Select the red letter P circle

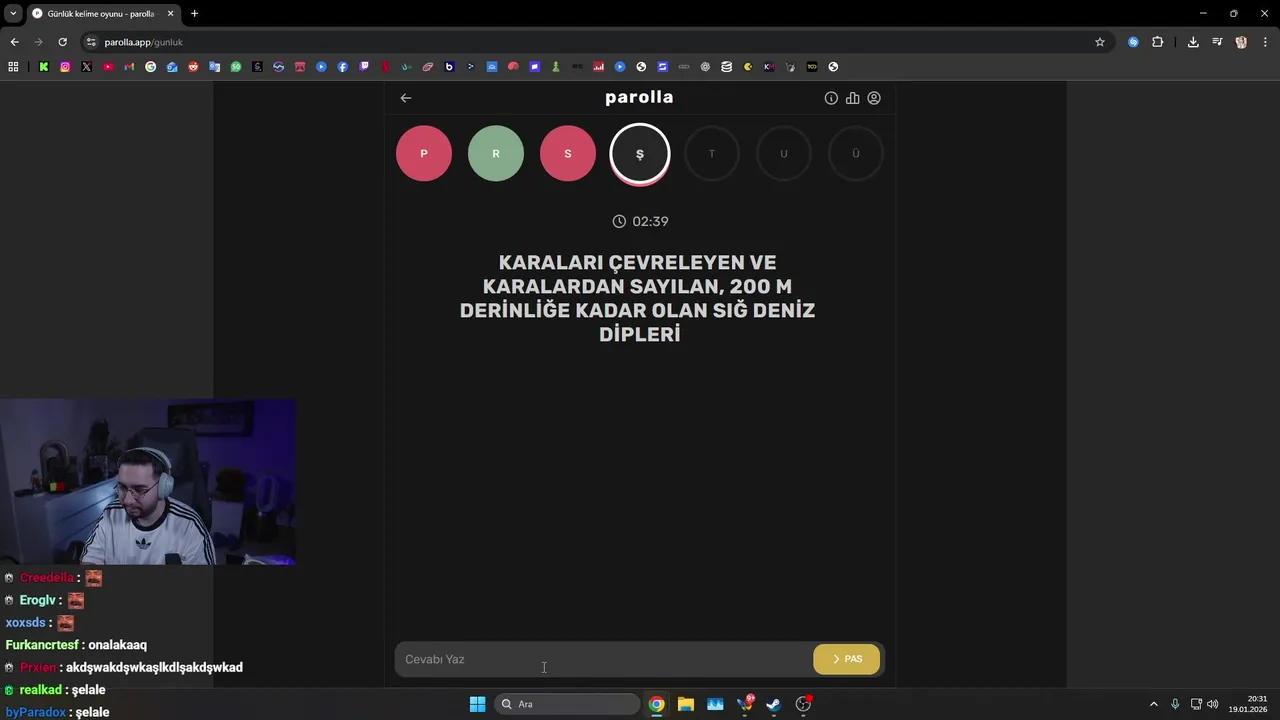tap(424, 154)
